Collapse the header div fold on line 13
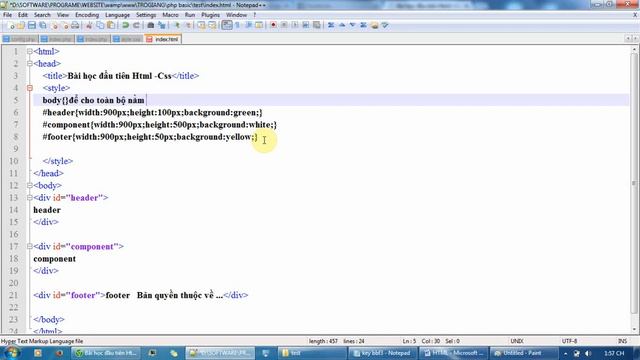 (x=30, y=198)
